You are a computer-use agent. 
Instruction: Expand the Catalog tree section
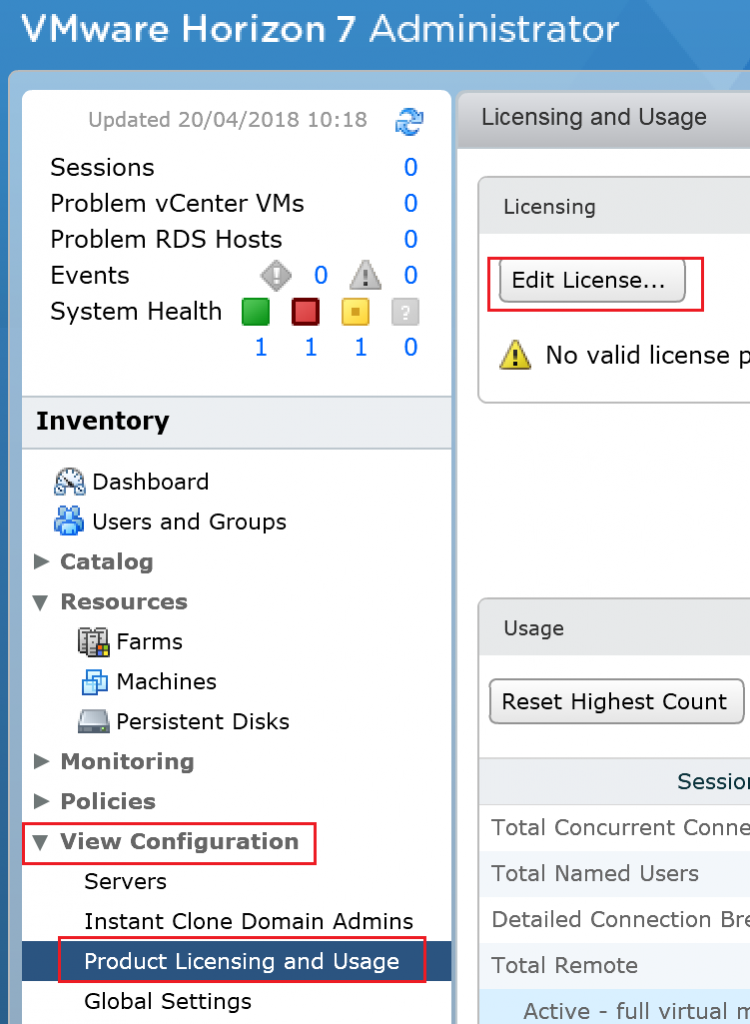pyautogui.click(x=40, y=561)
